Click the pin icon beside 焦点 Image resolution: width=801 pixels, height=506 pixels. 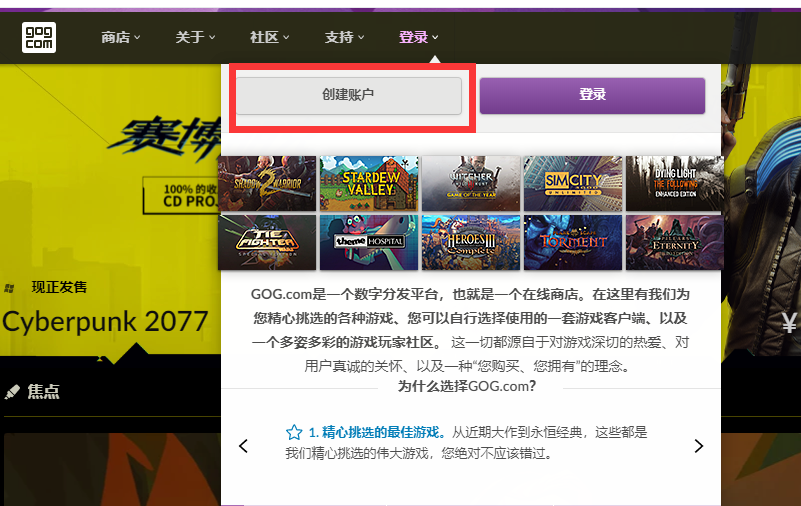pyautogui.click(x=12, y=392)
